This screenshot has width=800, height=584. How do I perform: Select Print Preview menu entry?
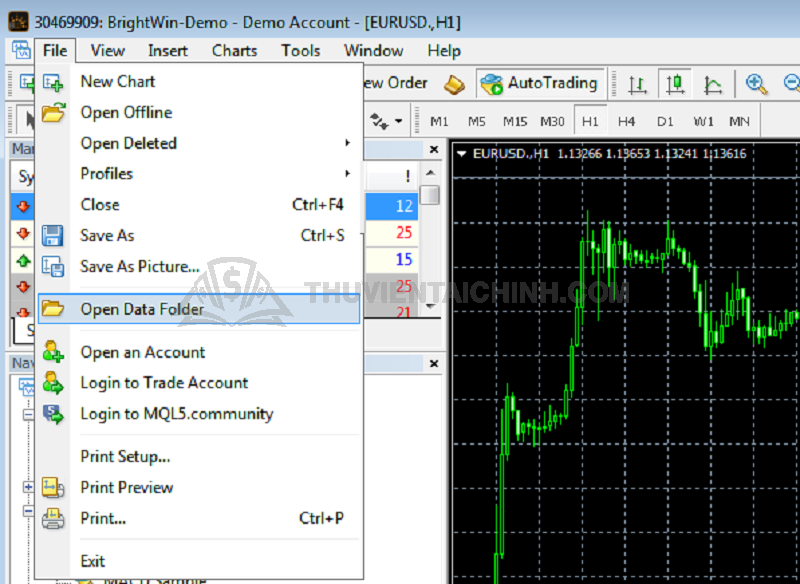click(x=199, y=488)
